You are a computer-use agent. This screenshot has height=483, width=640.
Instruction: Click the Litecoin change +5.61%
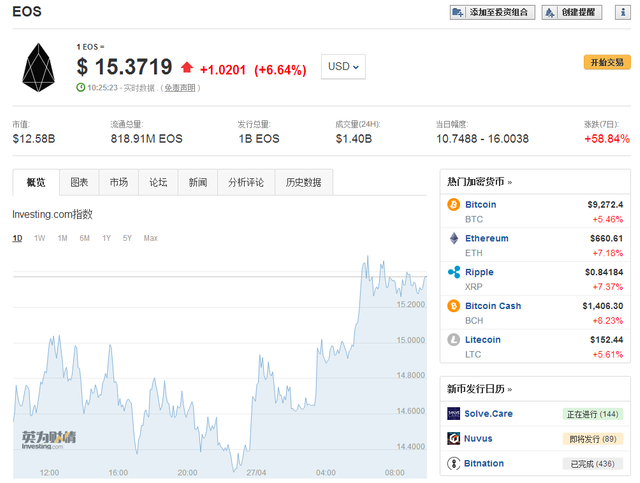(608, 354)
